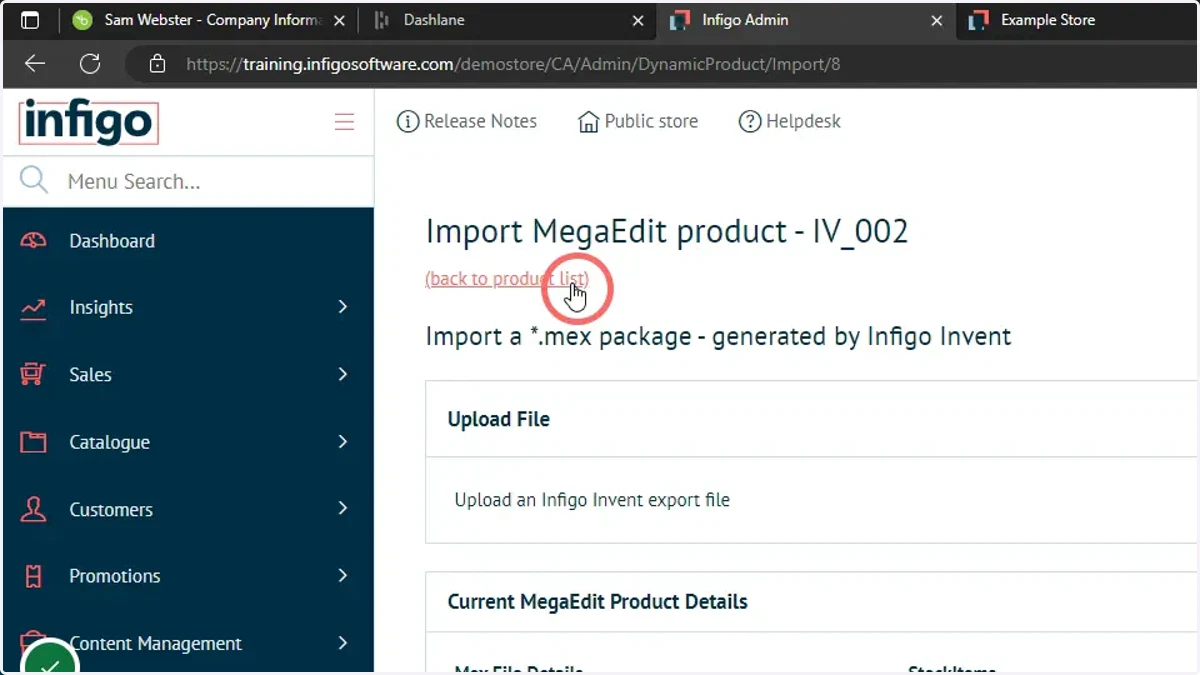Screen dimensions: 1200x675
Task: Expand the Content Management menu chevron
Action: 343,642
